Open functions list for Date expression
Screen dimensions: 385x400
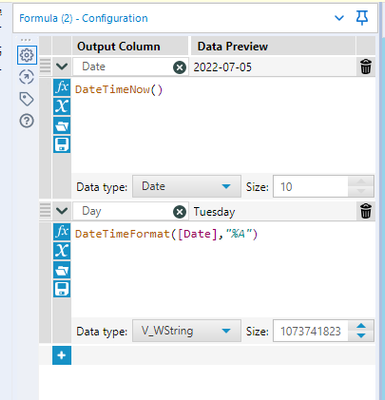coord(62,88)
